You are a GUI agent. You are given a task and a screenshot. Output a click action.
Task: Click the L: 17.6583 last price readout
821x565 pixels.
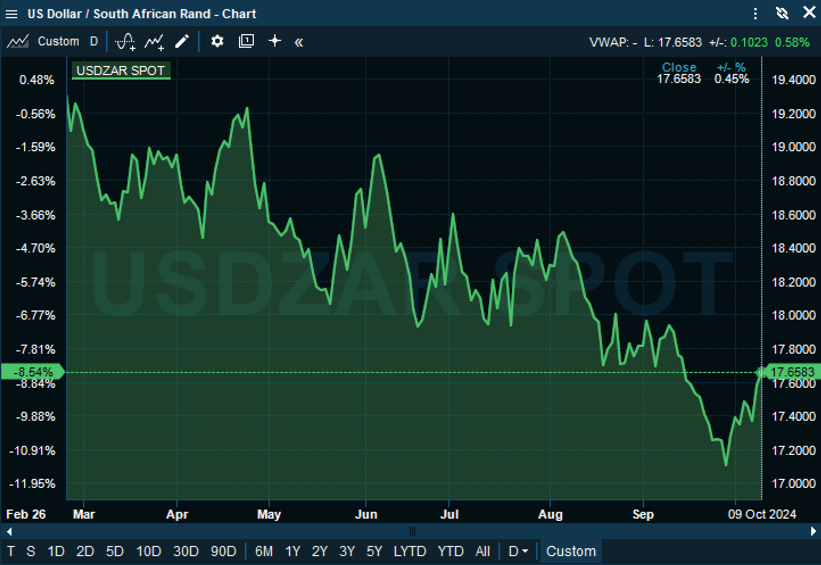click(x=673, y=42)
